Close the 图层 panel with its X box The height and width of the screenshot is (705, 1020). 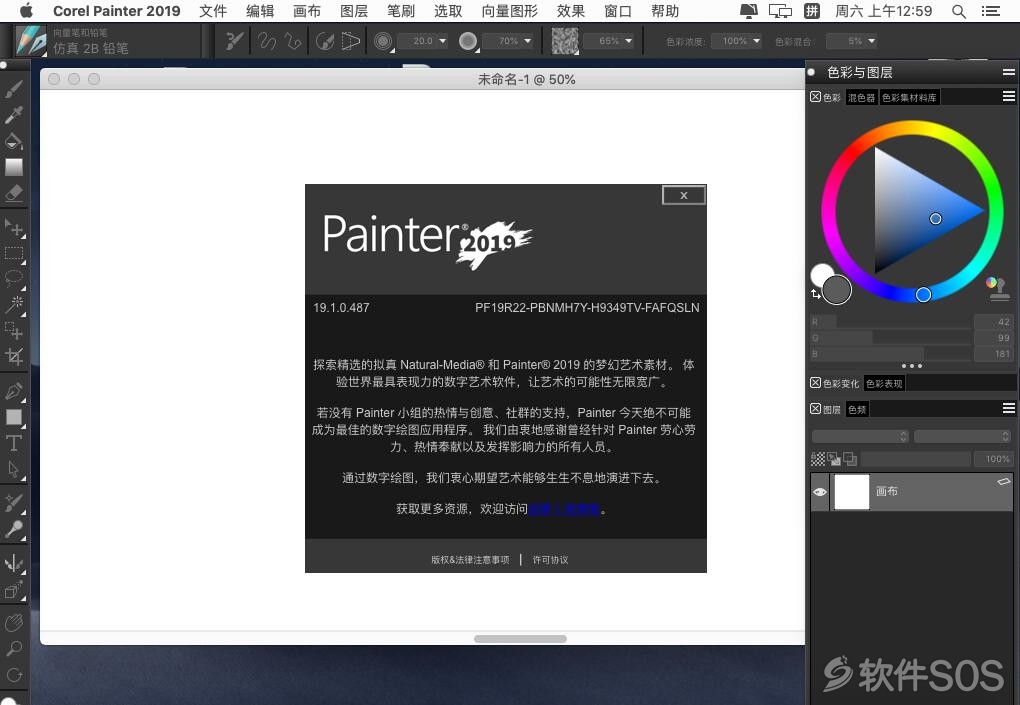[x=815, y=408]
